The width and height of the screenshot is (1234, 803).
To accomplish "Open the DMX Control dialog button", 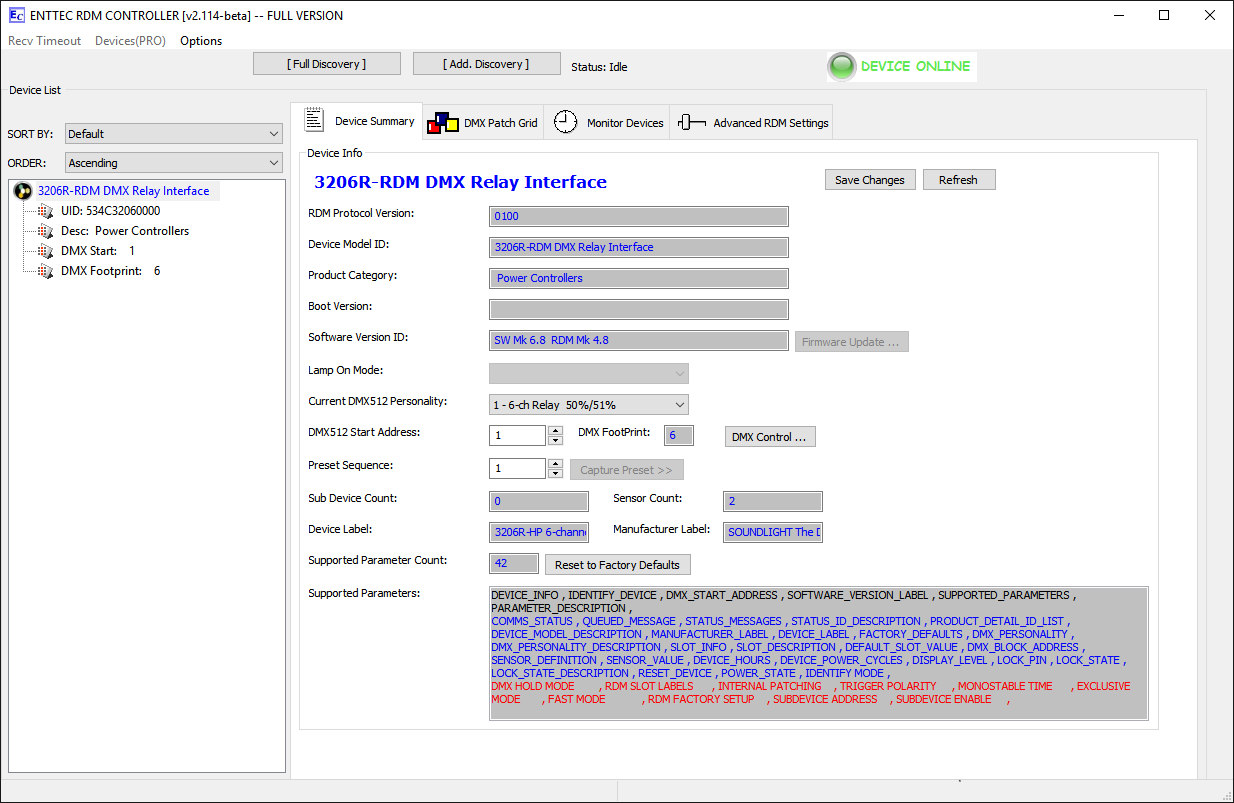I will (x=769, y=437).
